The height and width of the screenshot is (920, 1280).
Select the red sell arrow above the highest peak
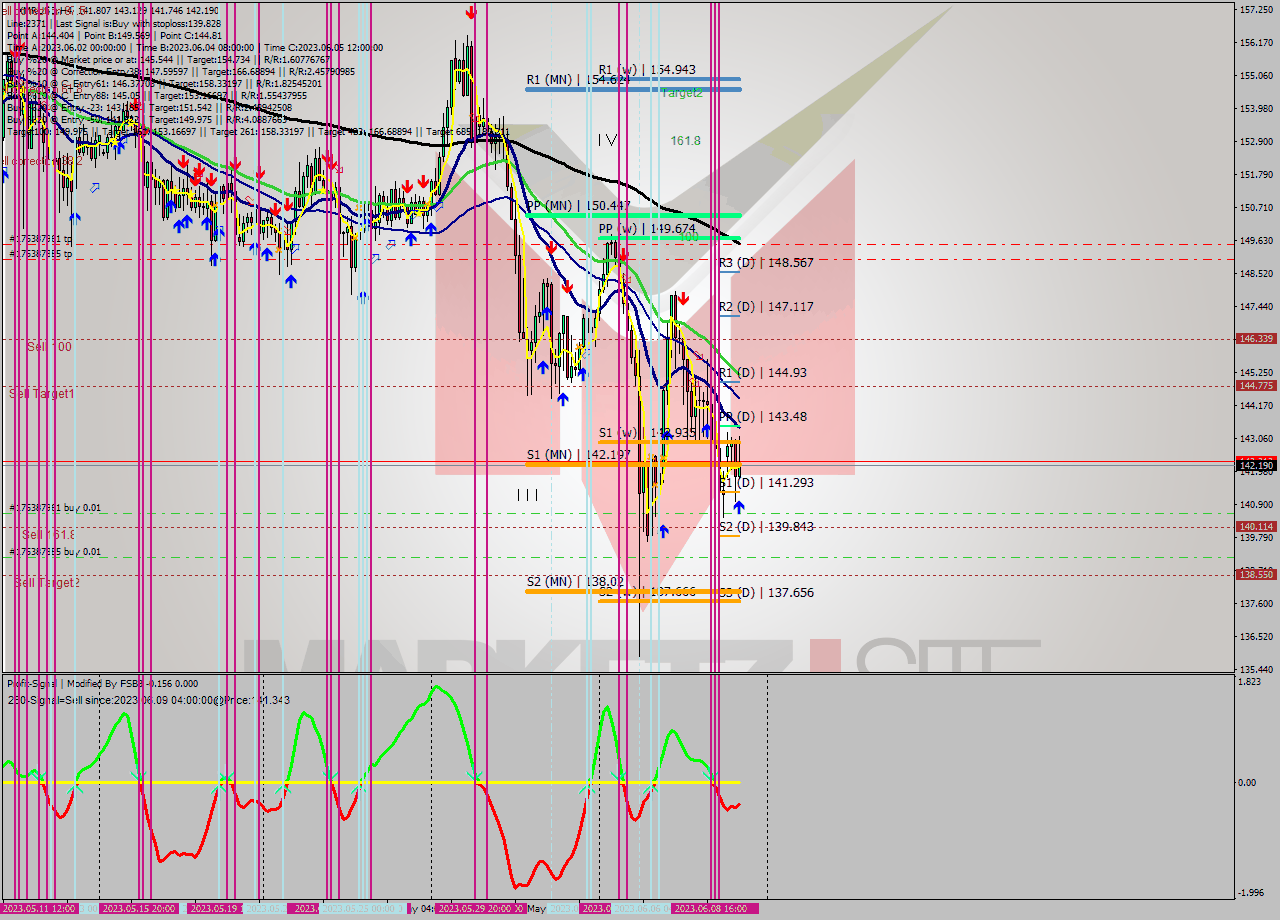pos(470,13)
